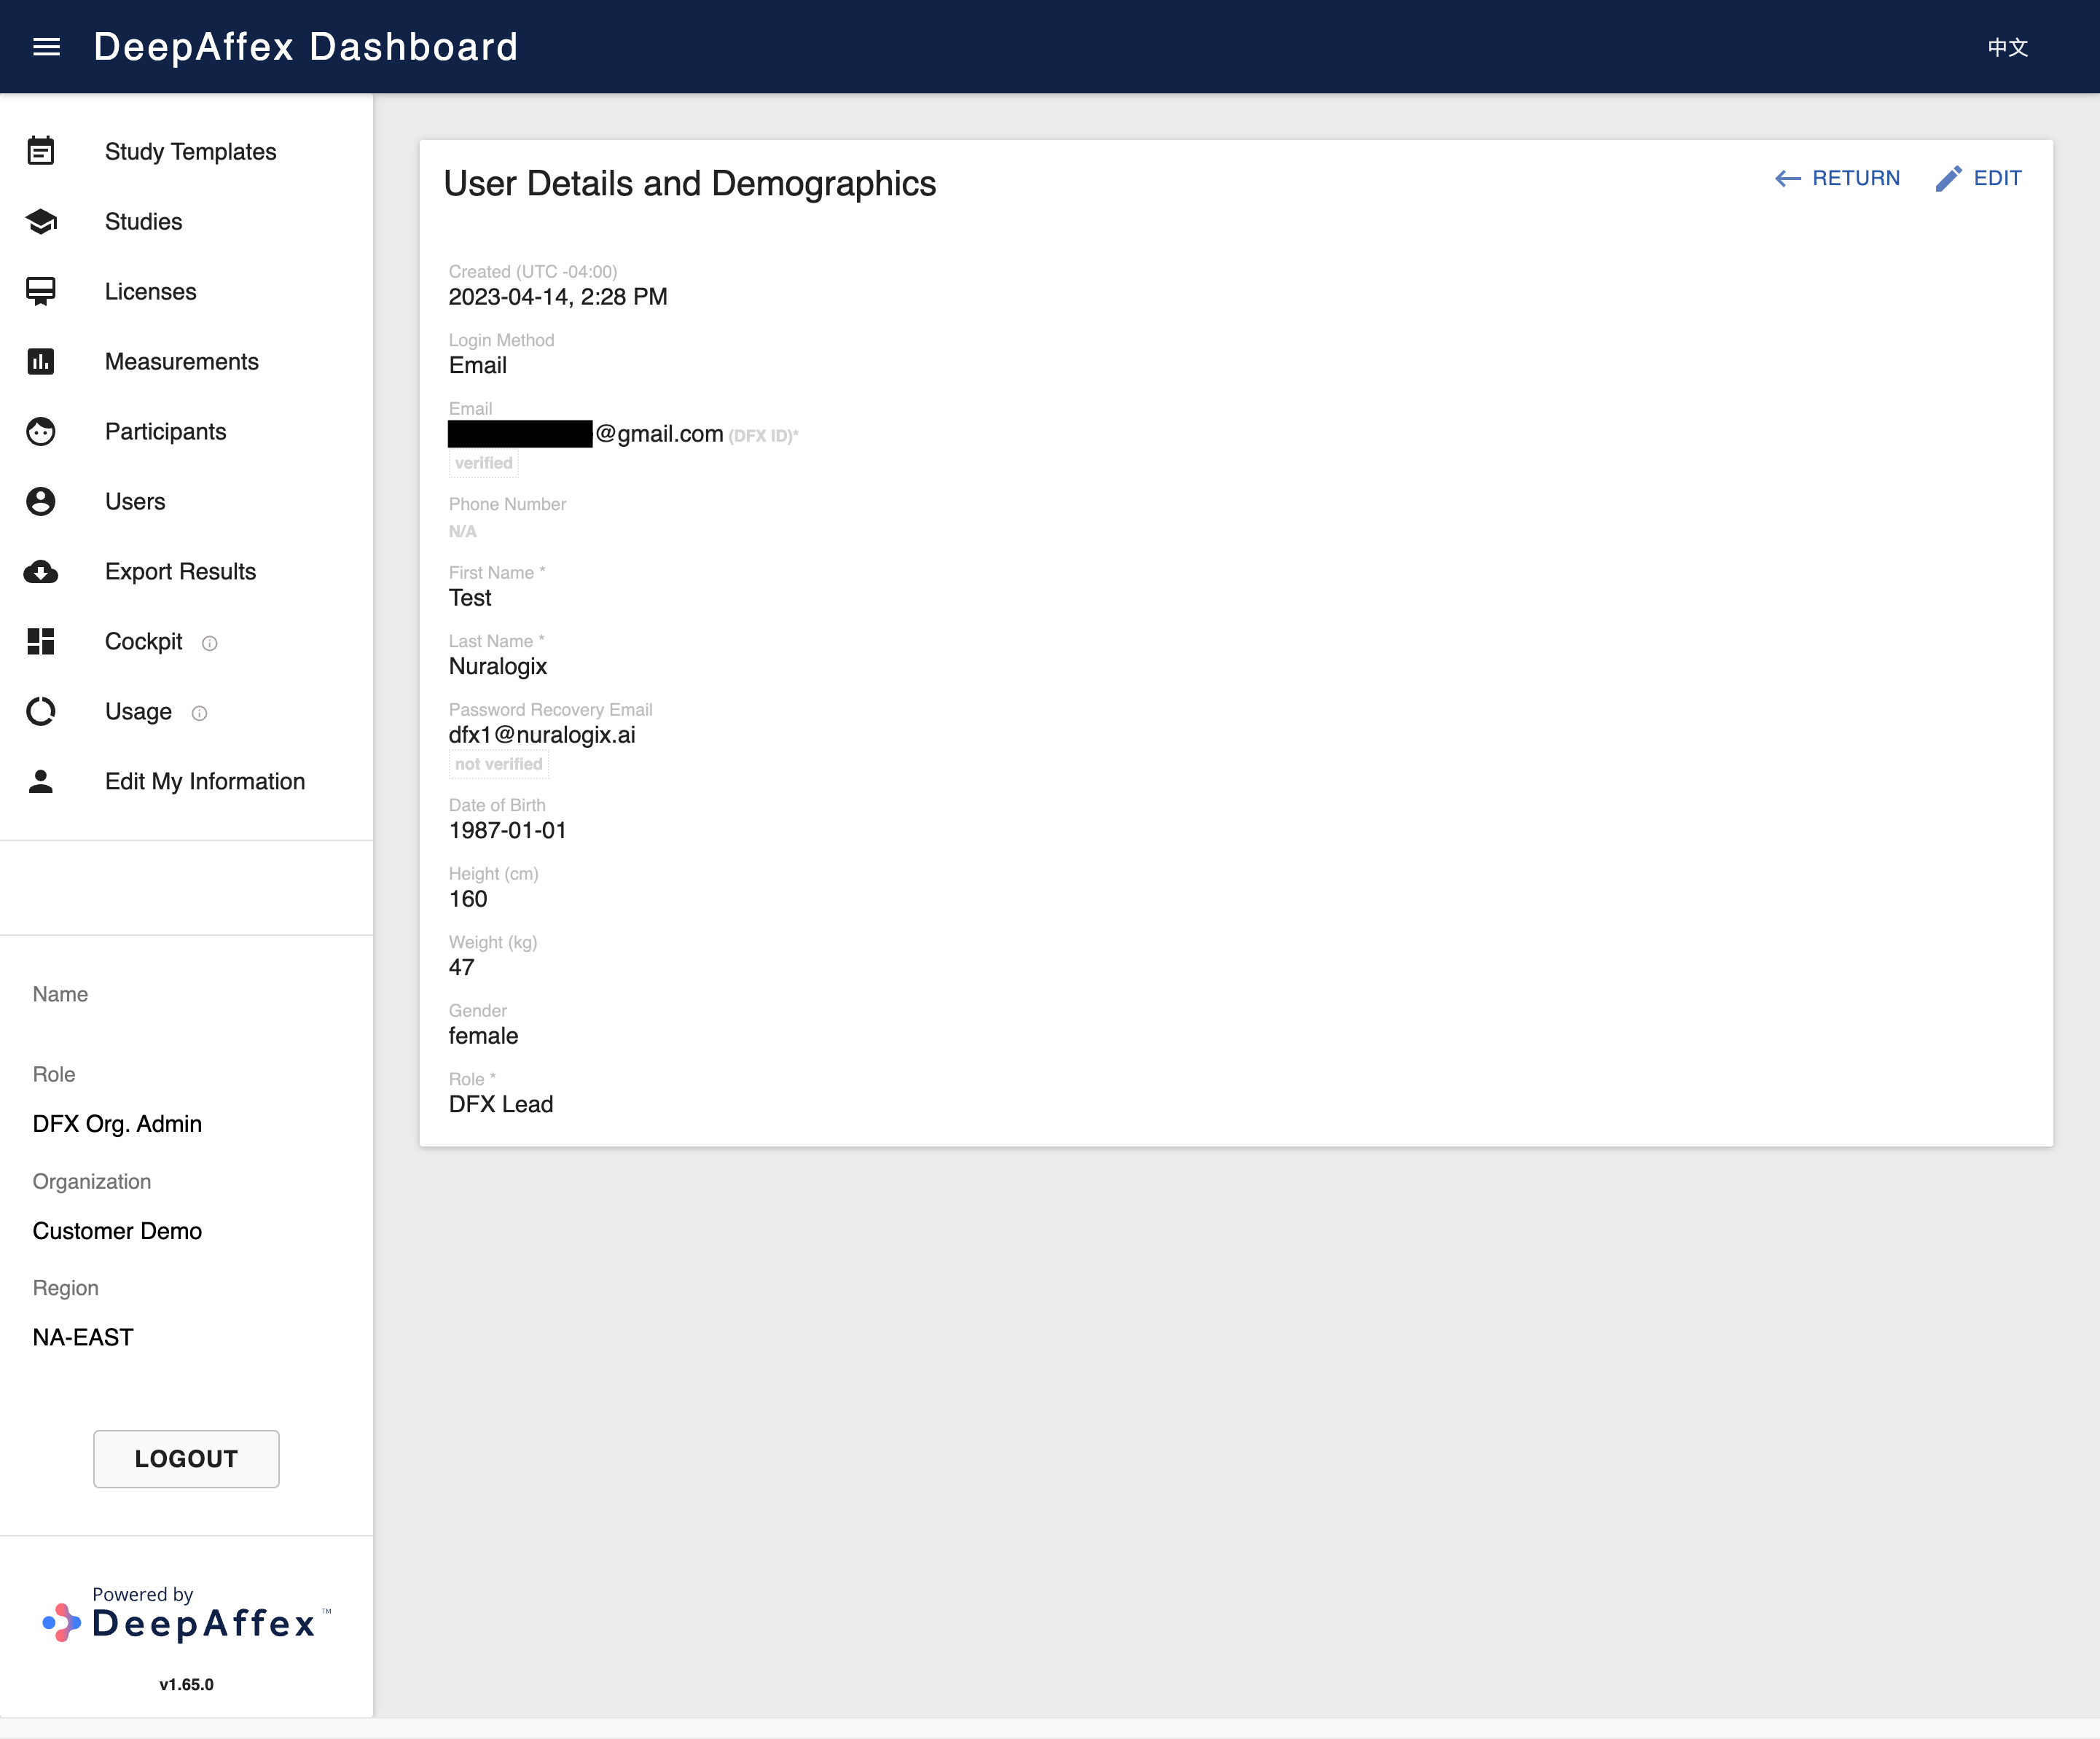Viewport: 2100px width, 1739px height.
Task: Click the Users account circle icon
Action: point(41,501)
